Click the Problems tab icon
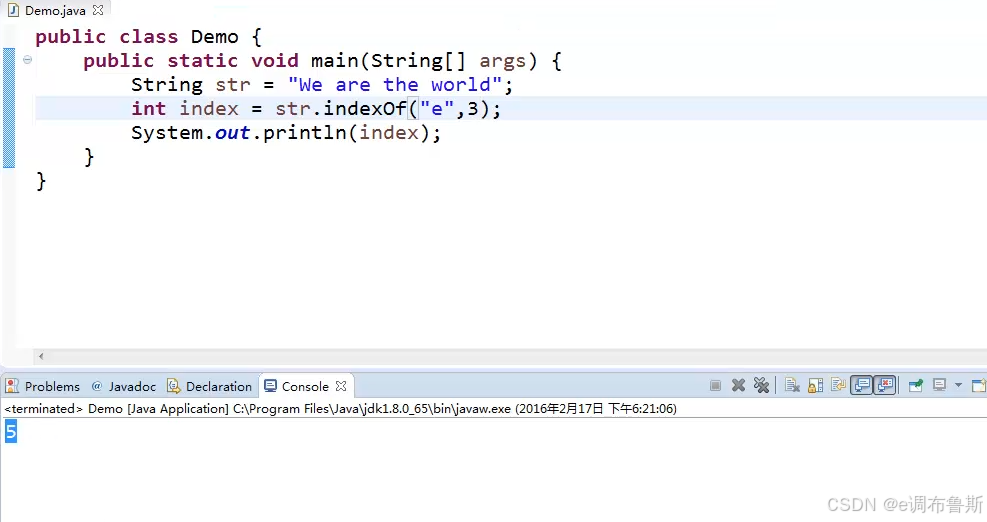This screenshot has width=987, height=522. [13, 385]
